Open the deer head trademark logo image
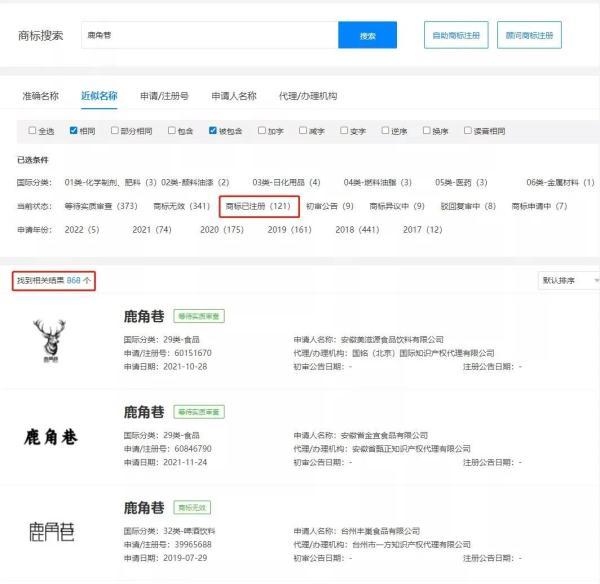600x584 pixels. click(50, 341)
